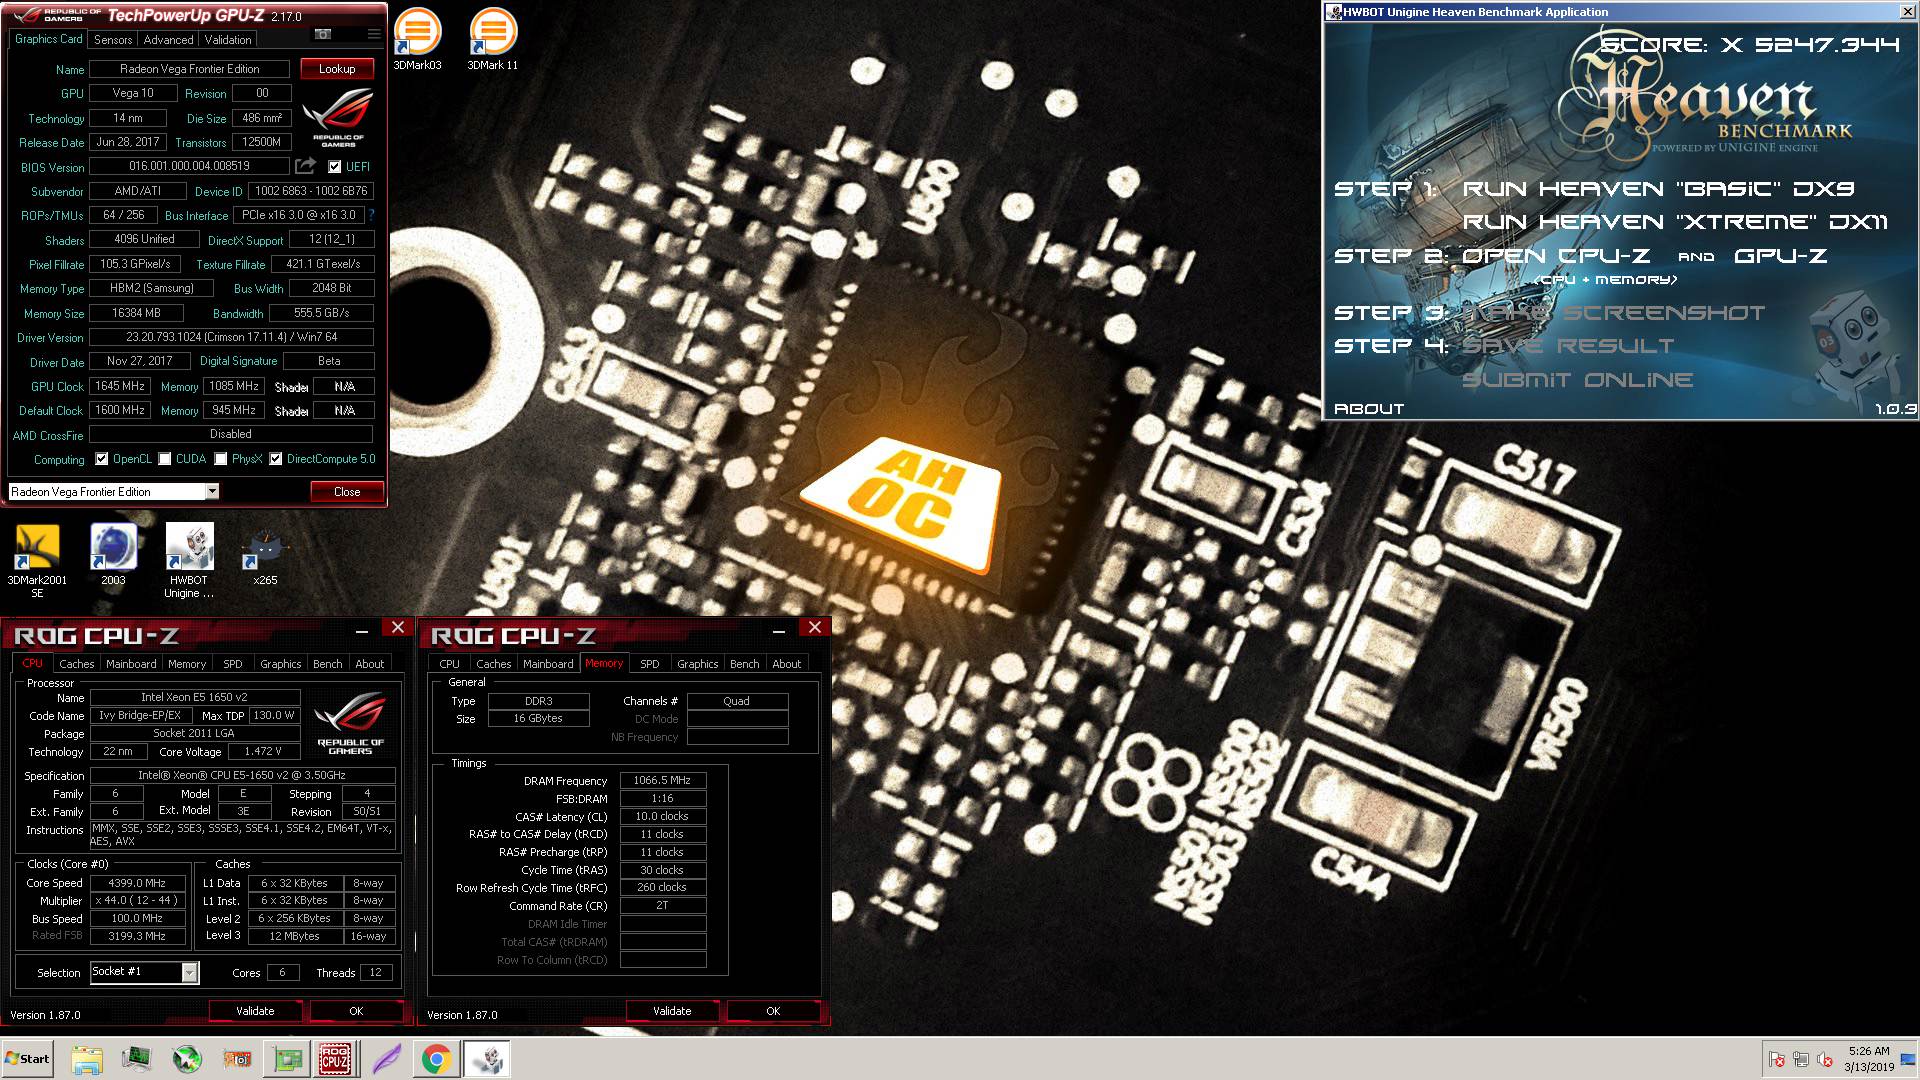Click the BIOS Version field 016.001.000.004.008519

[189, 166]
